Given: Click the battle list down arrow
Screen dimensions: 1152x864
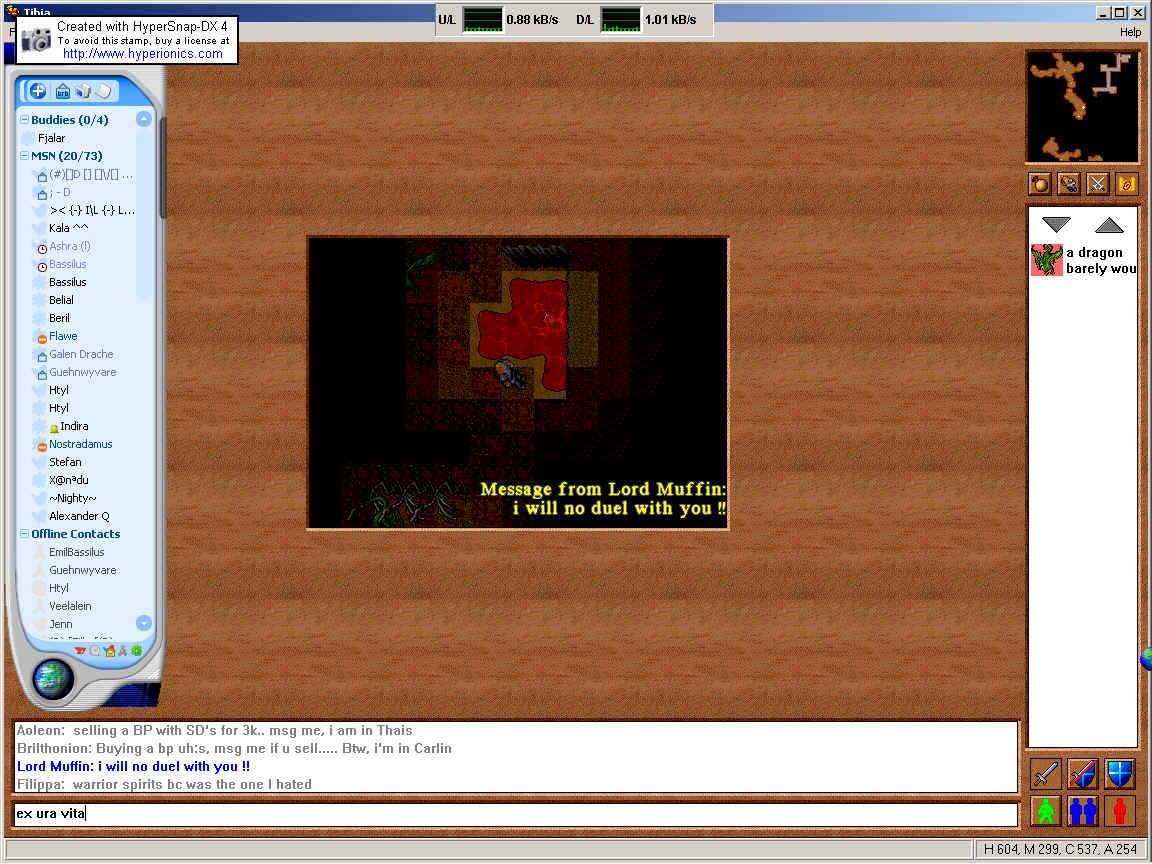Looking at the screenshot, I should click(1056, 225).
